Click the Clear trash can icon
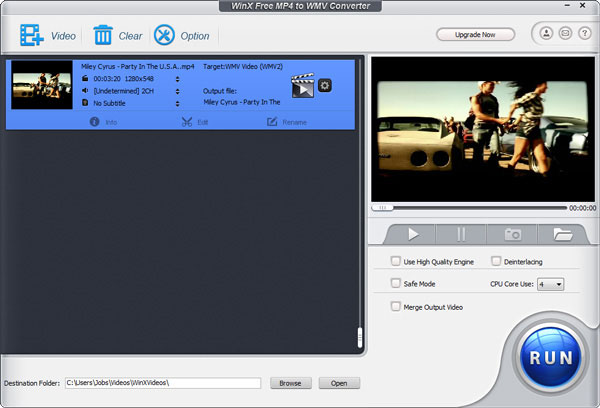600x408 pixels. click(x=103, y=35)
